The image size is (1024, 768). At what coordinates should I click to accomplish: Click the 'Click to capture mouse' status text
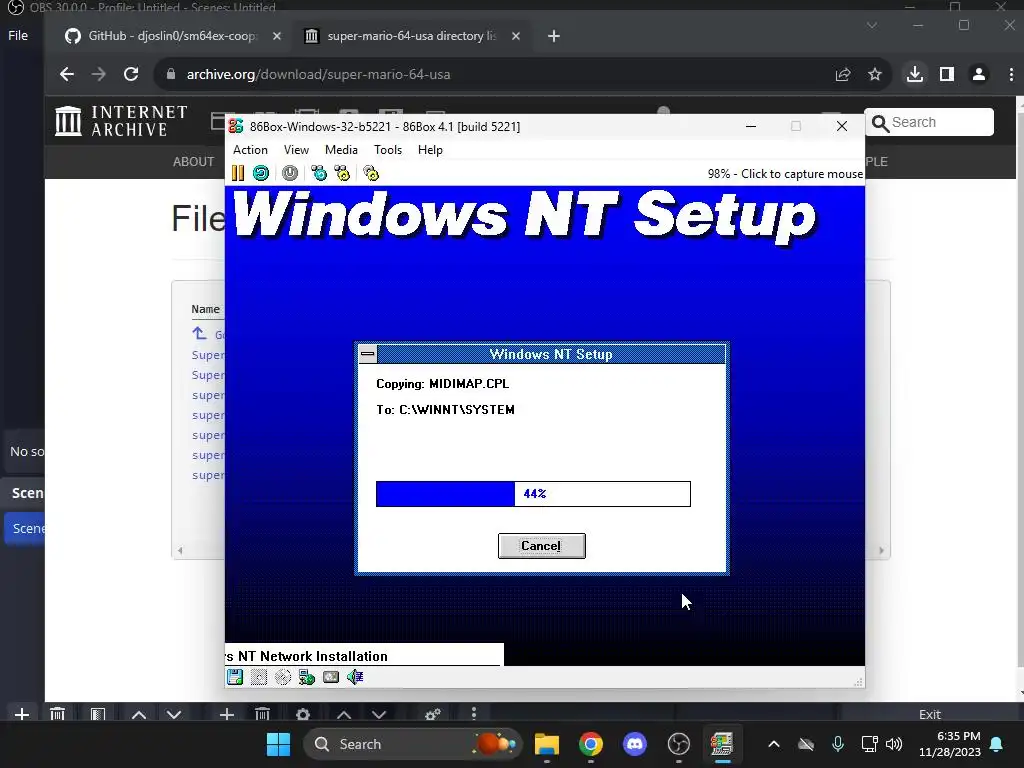(801, 174)
